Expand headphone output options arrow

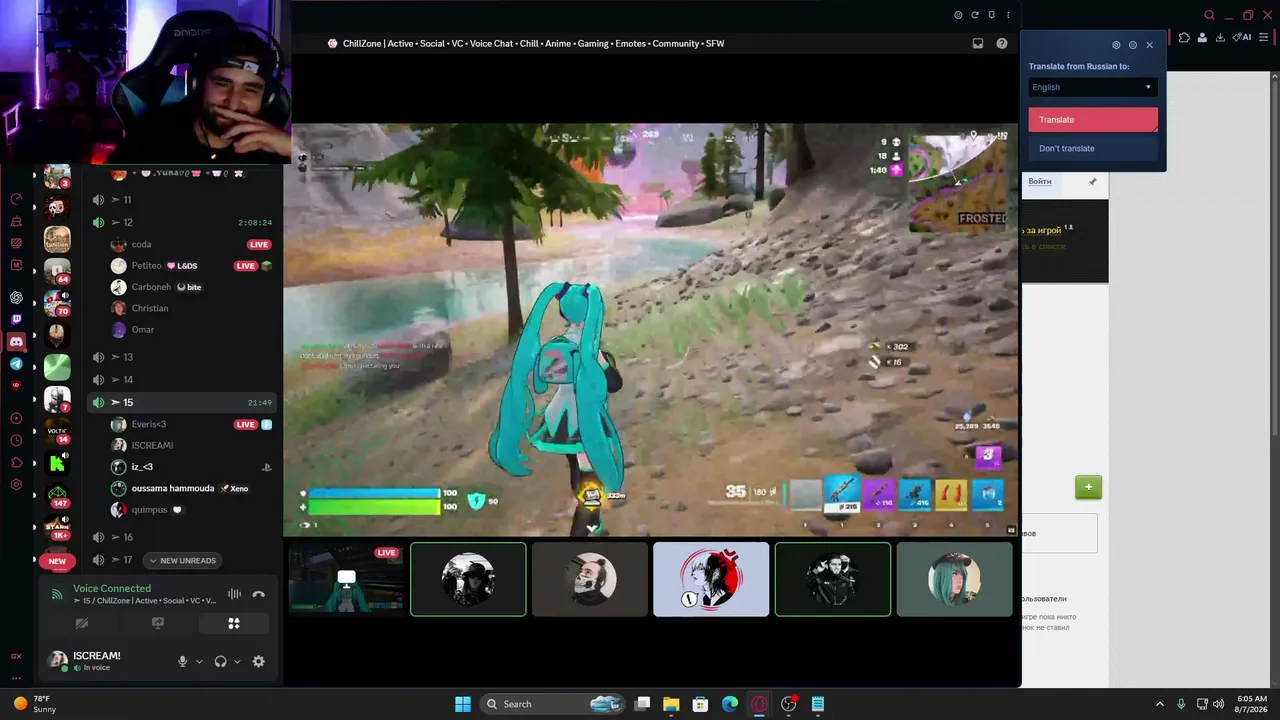[x=237, y=661]
